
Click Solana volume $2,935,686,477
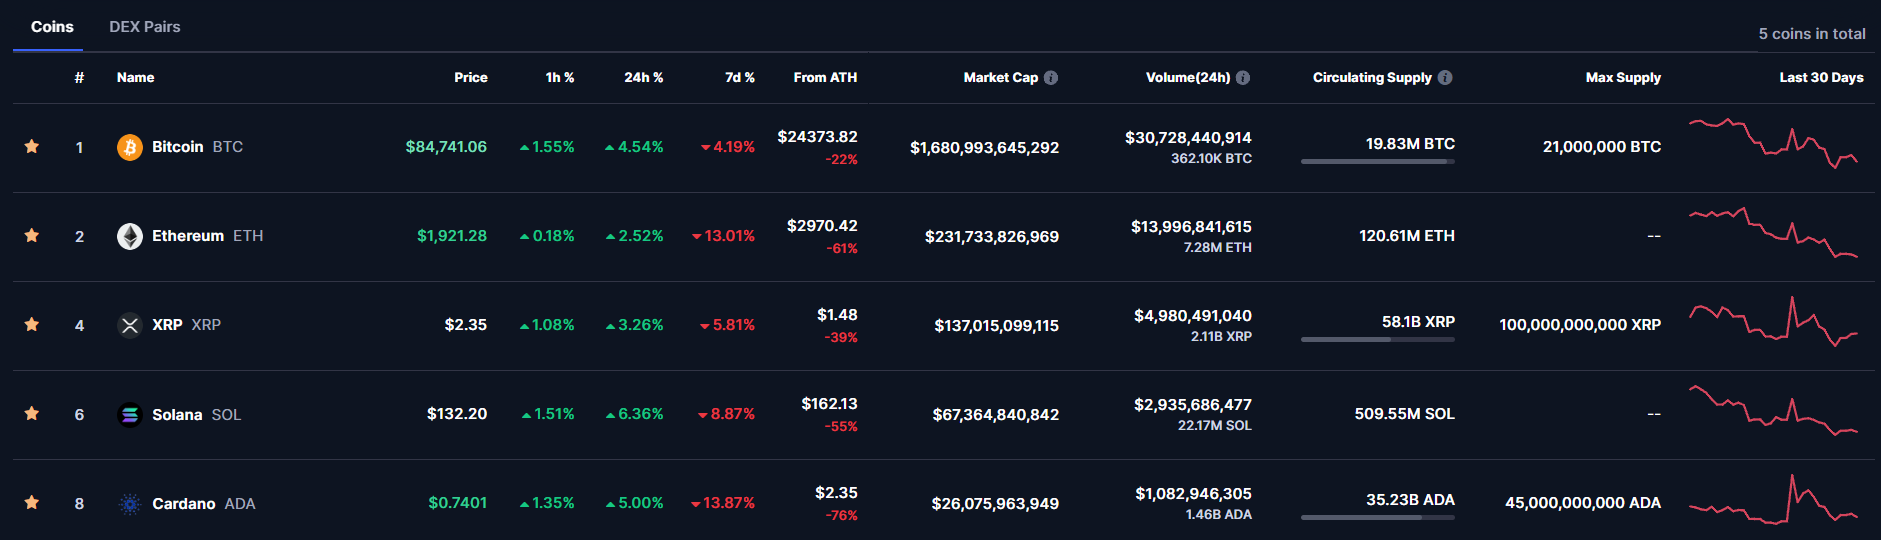coord(1193,405)
